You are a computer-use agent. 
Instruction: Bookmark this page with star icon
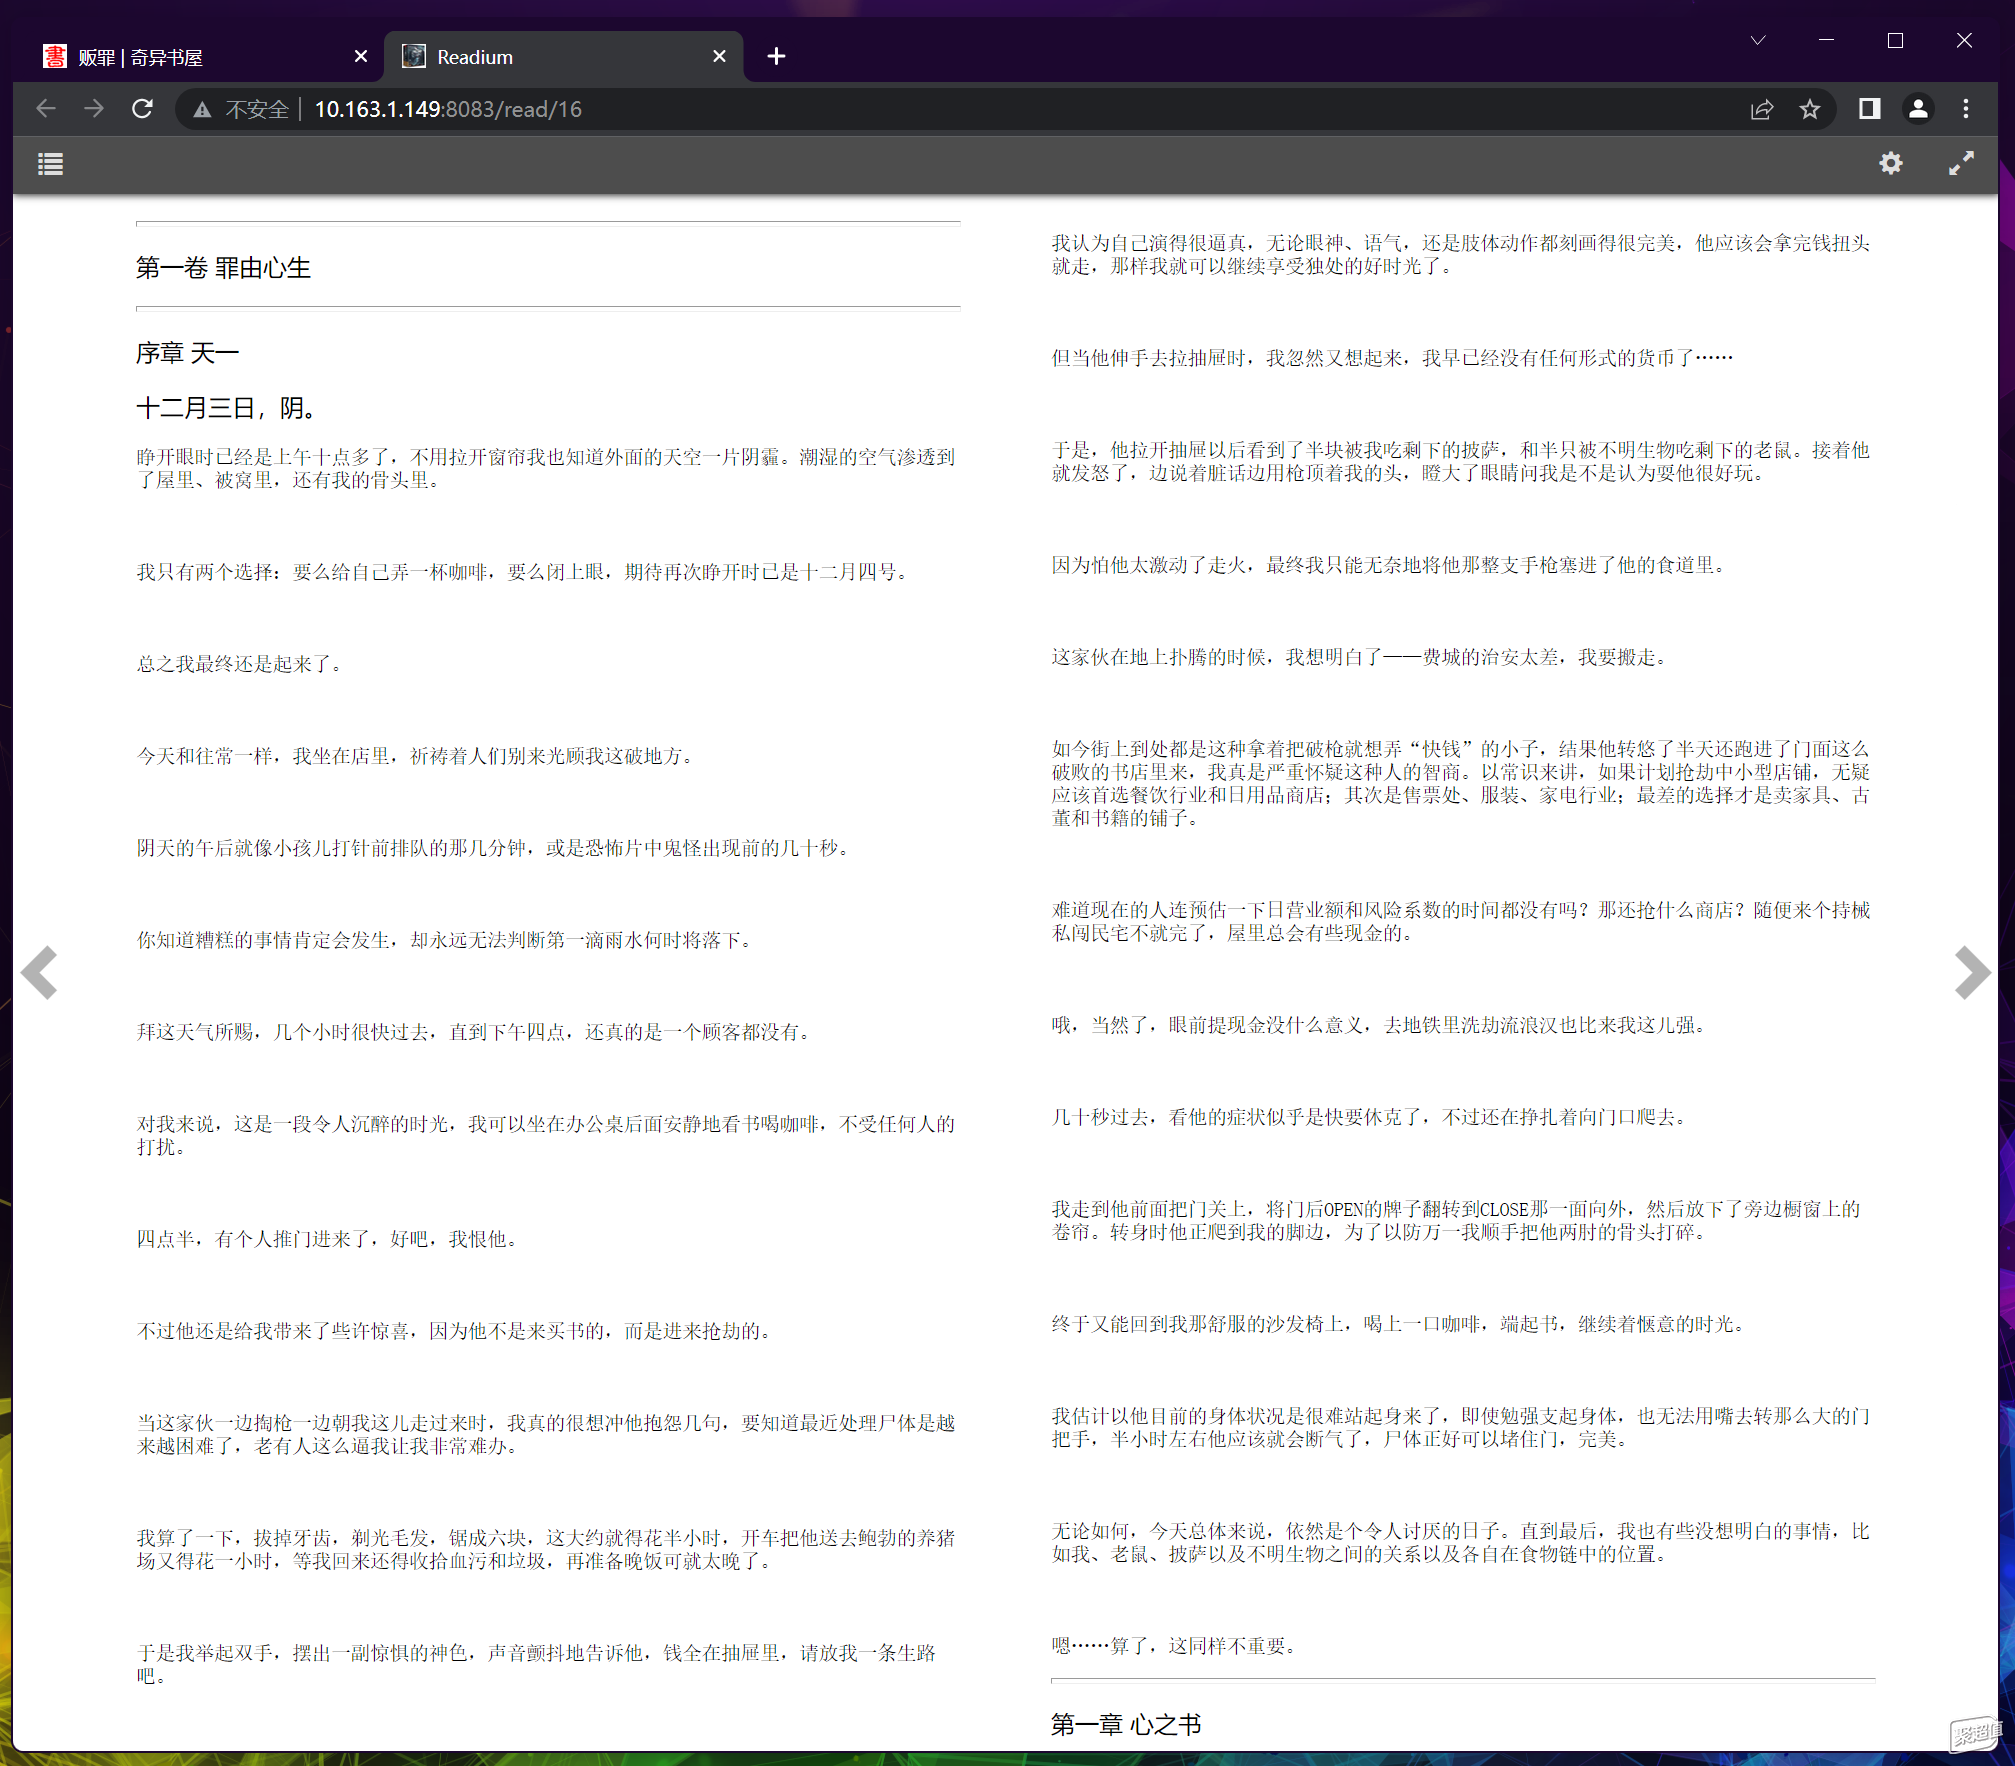click(x=1809, y=109)
